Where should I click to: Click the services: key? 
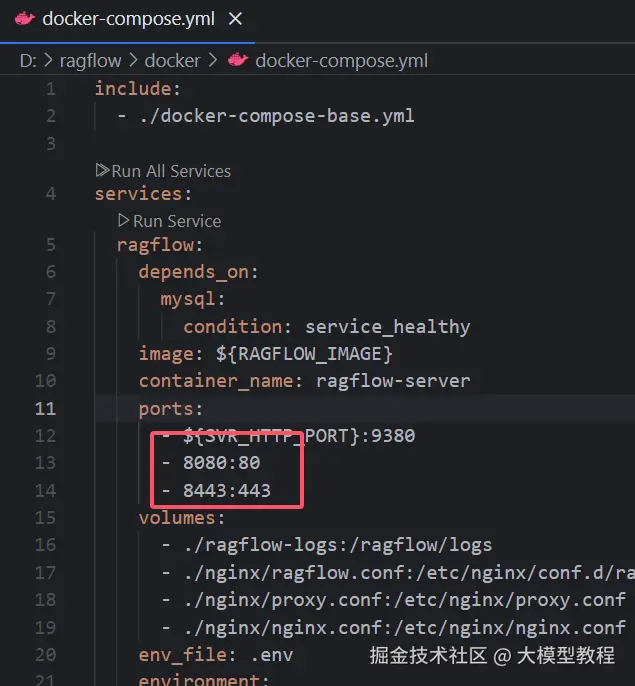click(143, 194)
